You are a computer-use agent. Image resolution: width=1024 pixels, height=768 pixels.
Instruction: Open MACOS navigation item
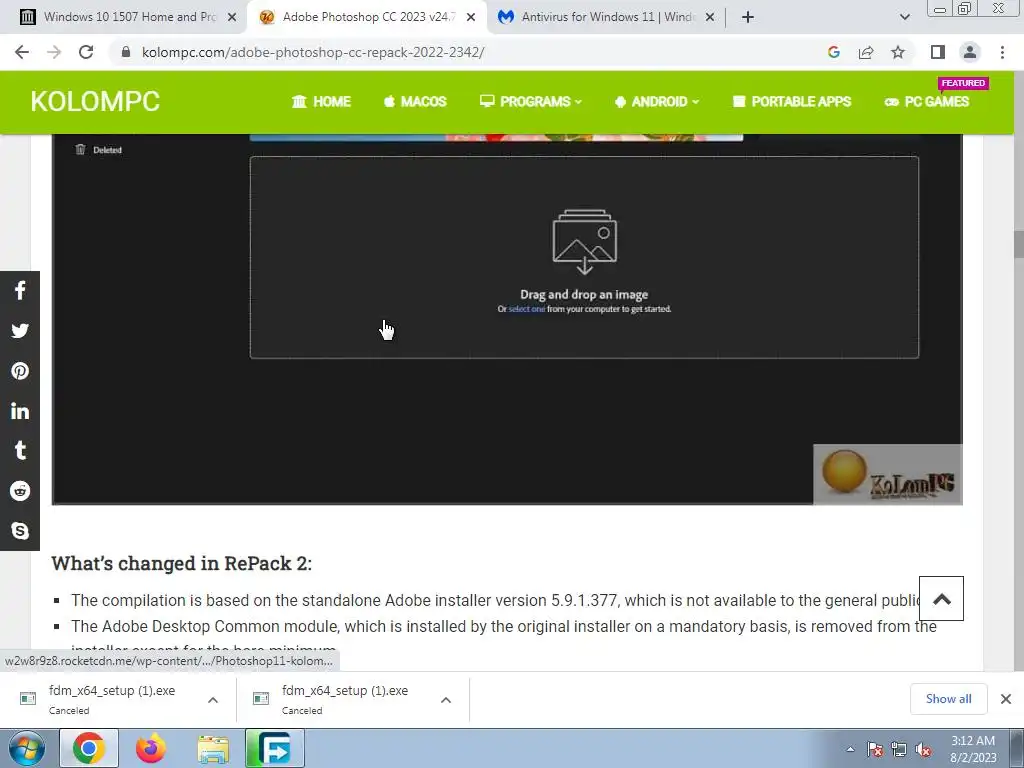(x=415, y=102)
